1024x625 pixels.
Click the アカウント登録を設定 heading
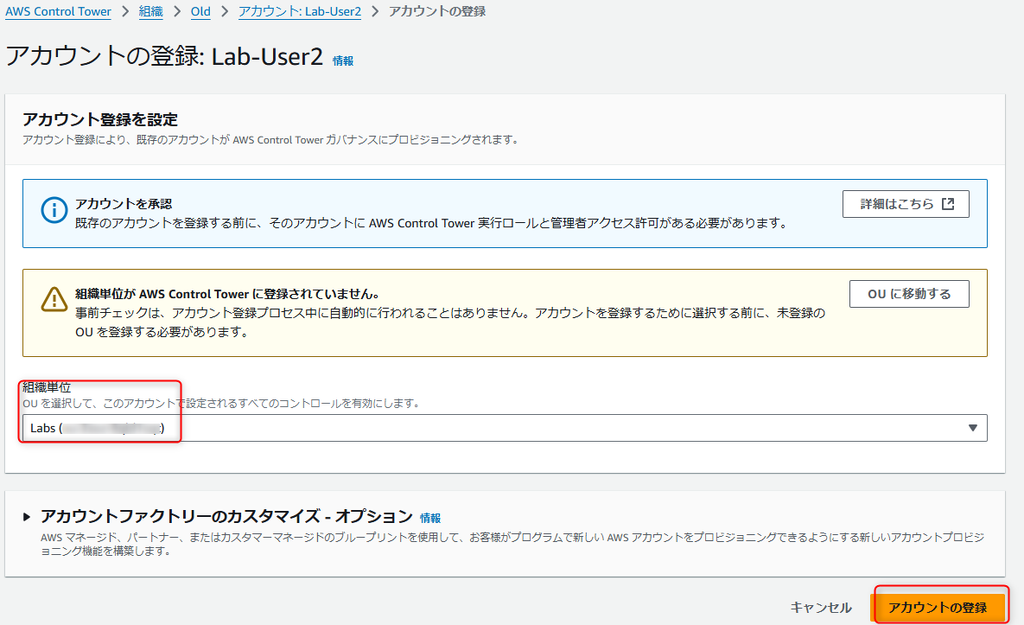tap(100, 120)
